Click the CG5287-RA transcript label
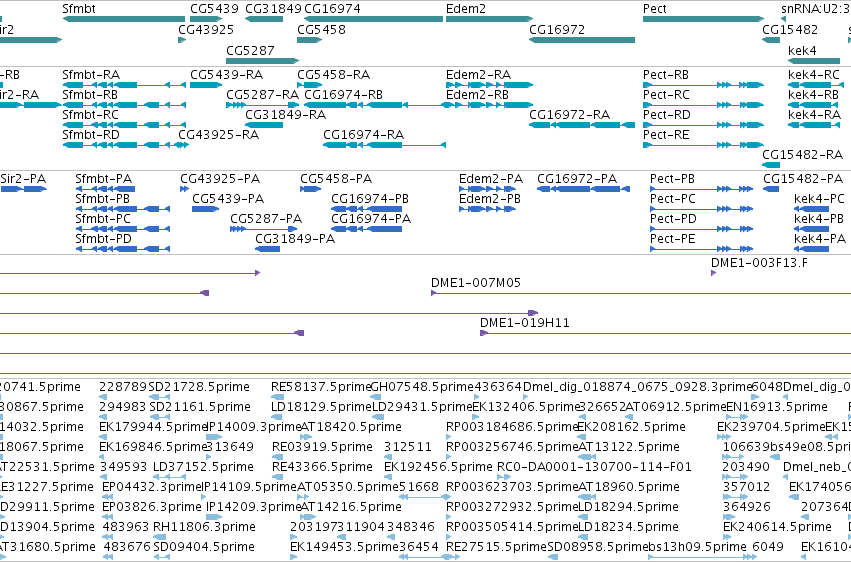 [263, 94]
